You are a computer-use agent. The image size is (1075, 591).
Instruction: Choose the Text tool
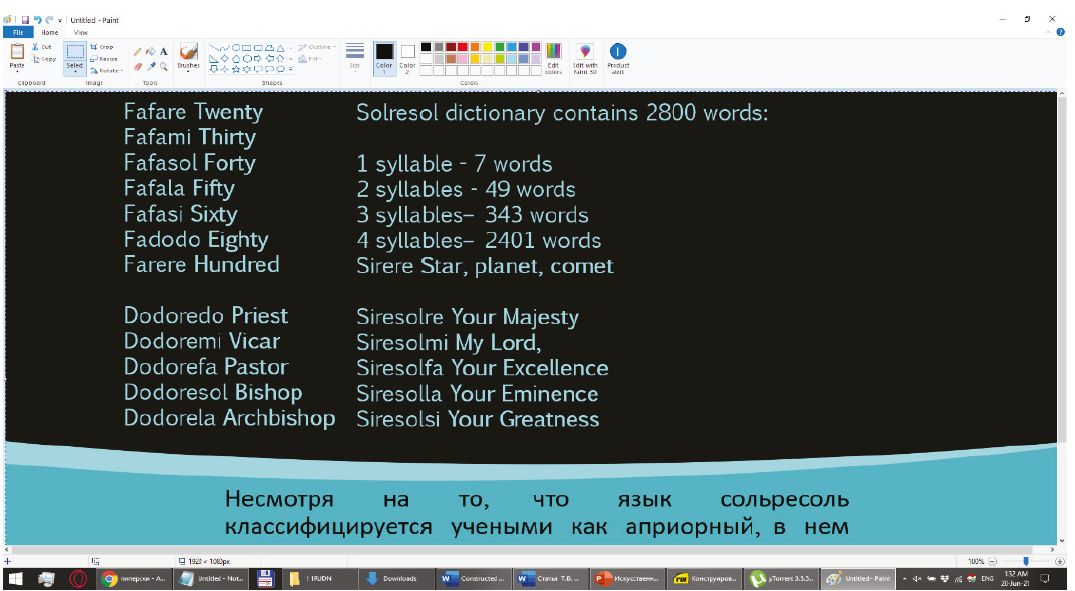coord(163,51)
